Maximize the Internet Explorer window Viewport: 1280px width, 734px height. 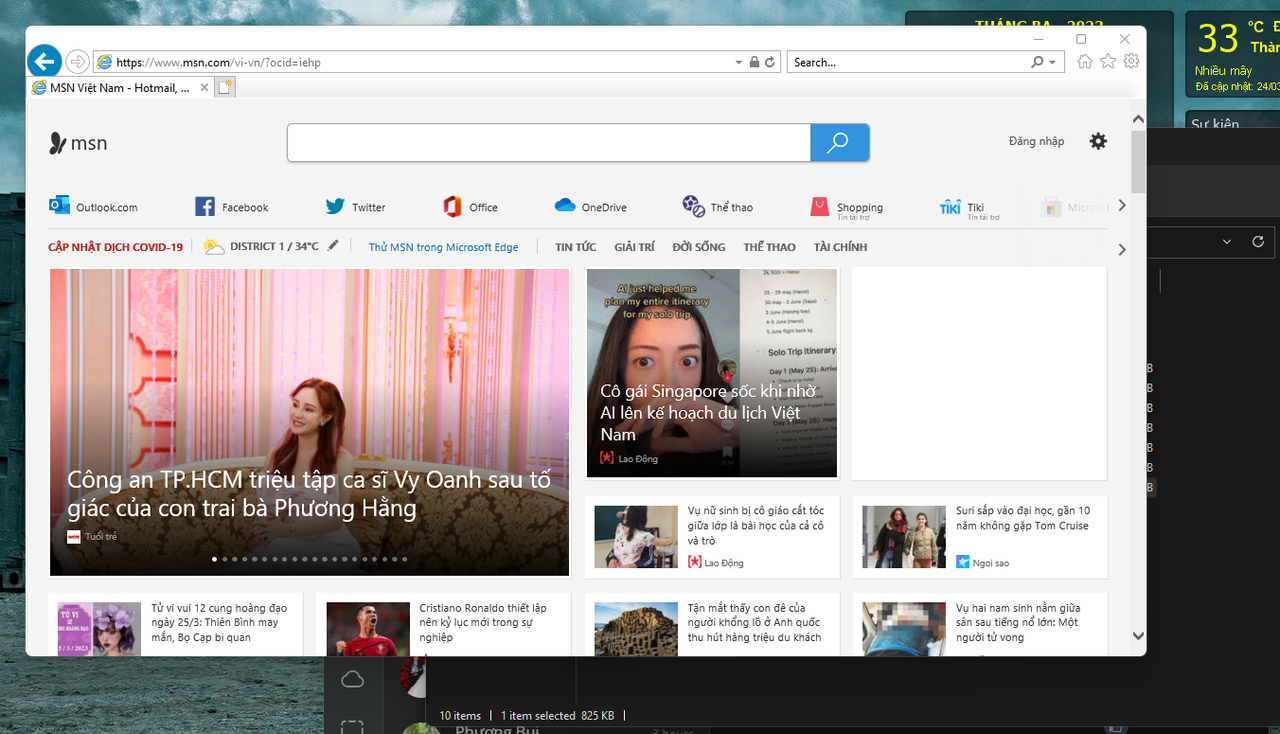coord(1081,39)
